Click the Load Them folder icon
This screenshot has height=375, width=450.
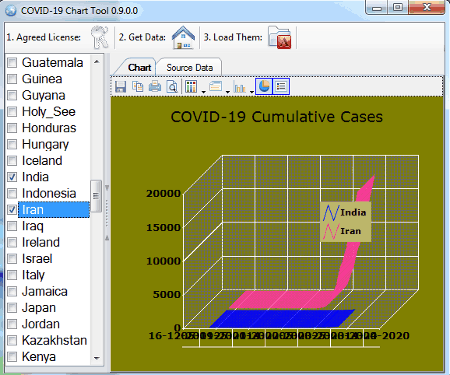click(280, 37)
